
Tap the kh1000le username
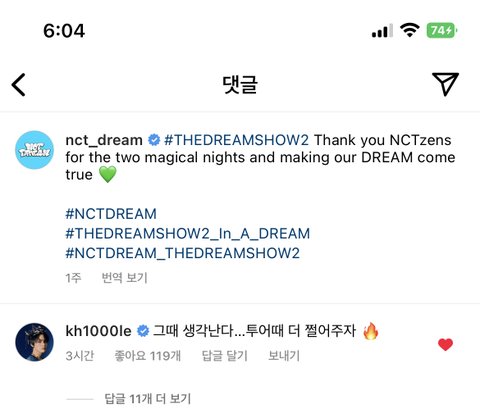coord(98,331)
